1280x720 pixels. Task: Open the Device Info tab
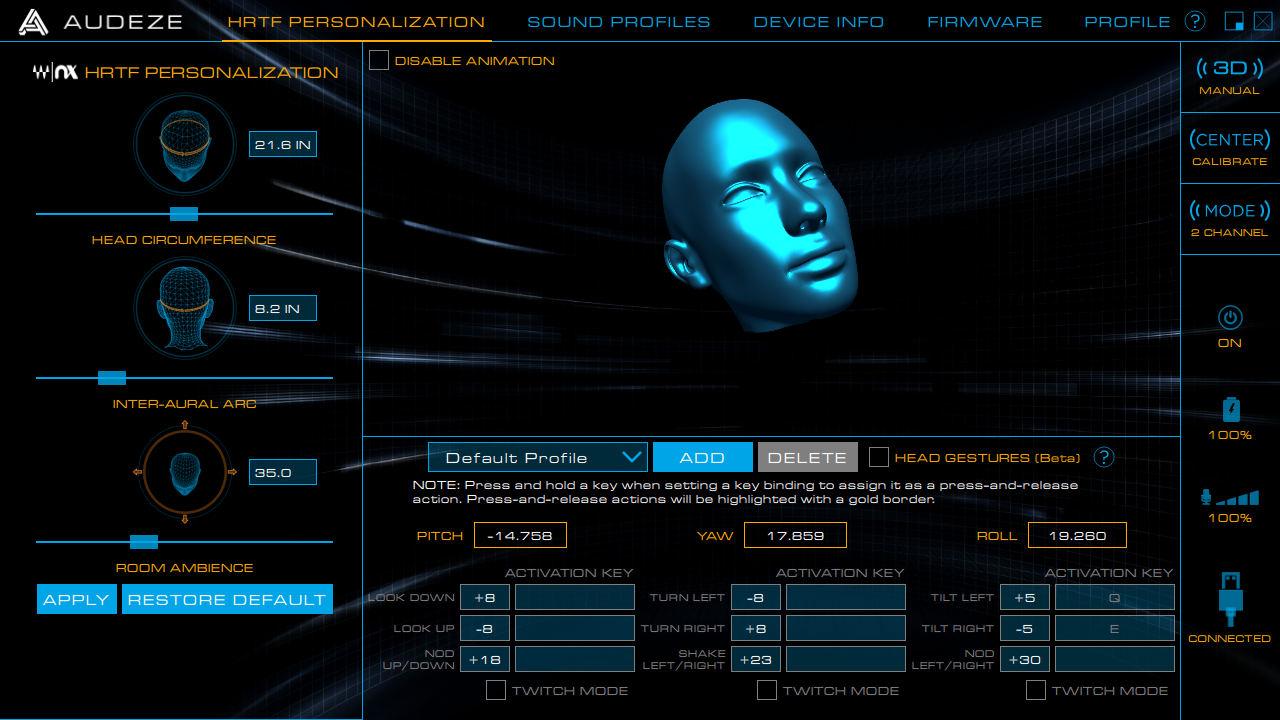819,21
